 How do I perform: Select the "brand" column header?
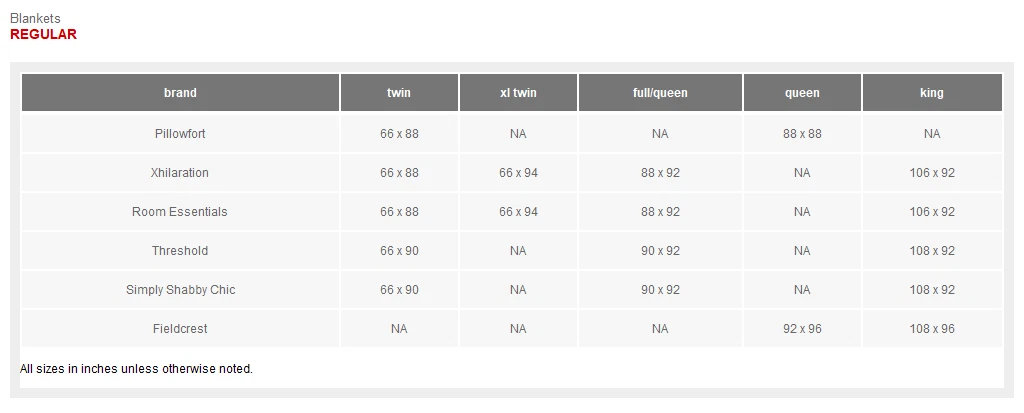coord(180,93)
